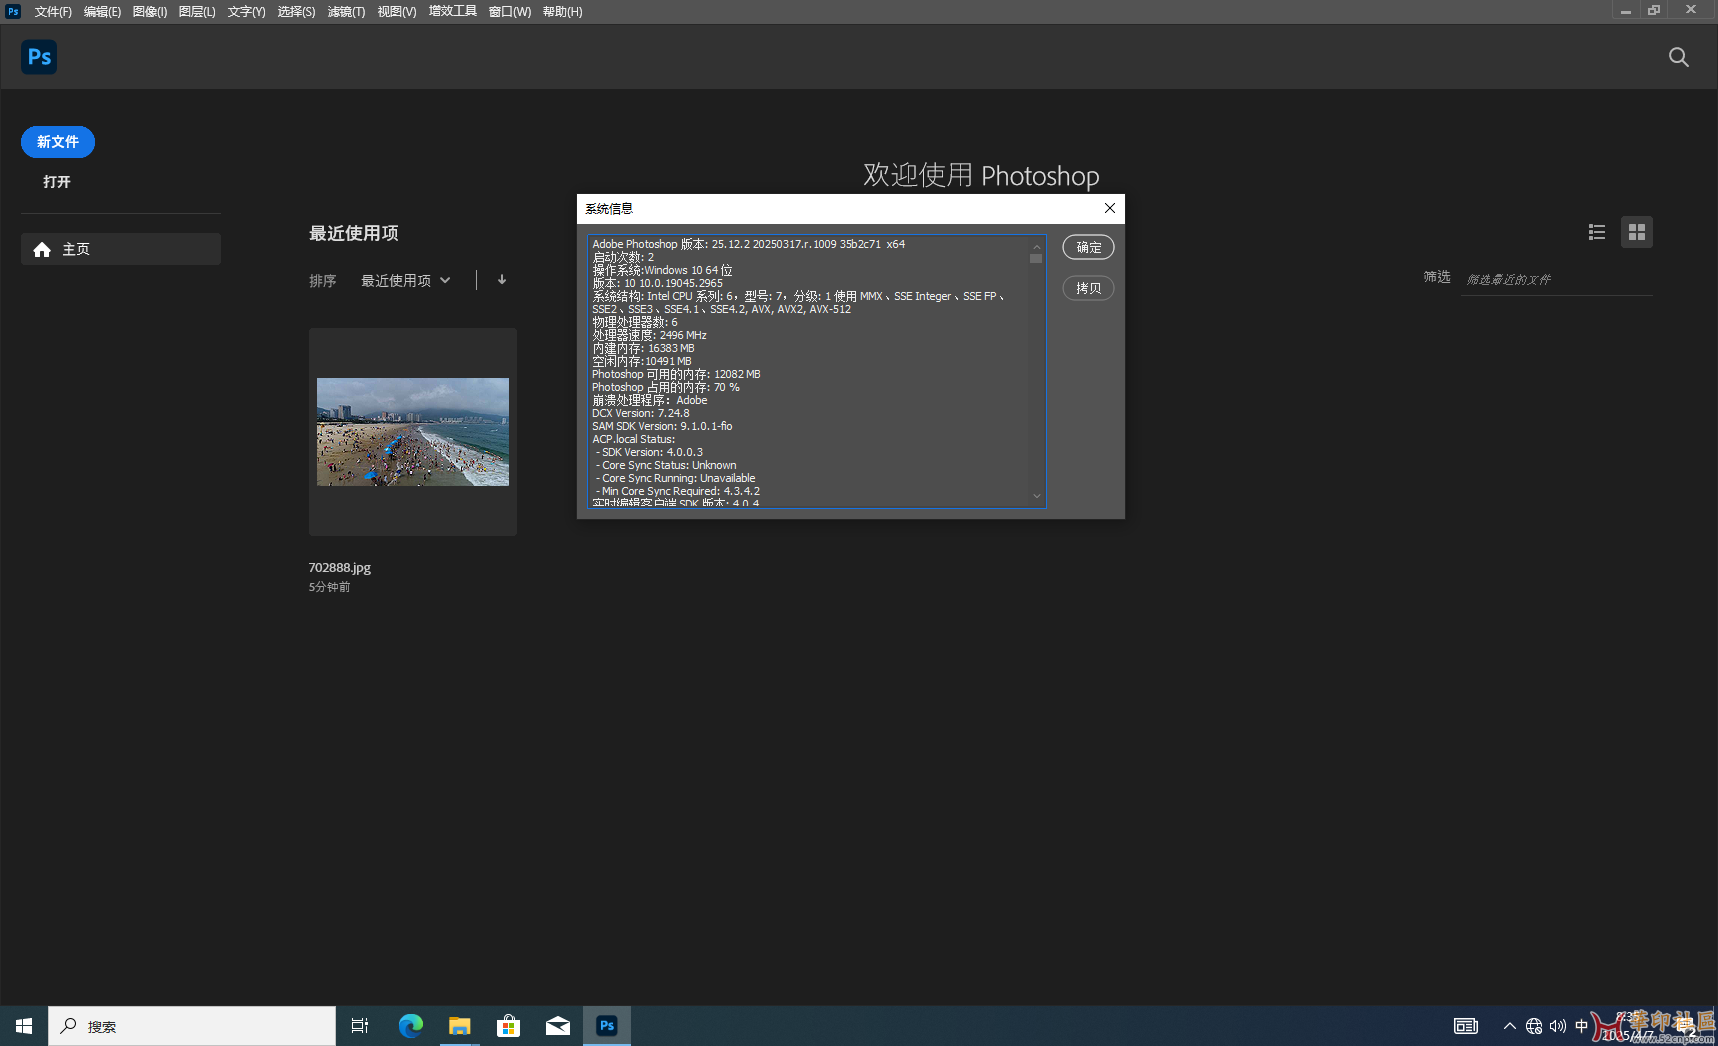Open the 编辑(E) menu
Screen dimensions: 1718x1046
point(102,12)
